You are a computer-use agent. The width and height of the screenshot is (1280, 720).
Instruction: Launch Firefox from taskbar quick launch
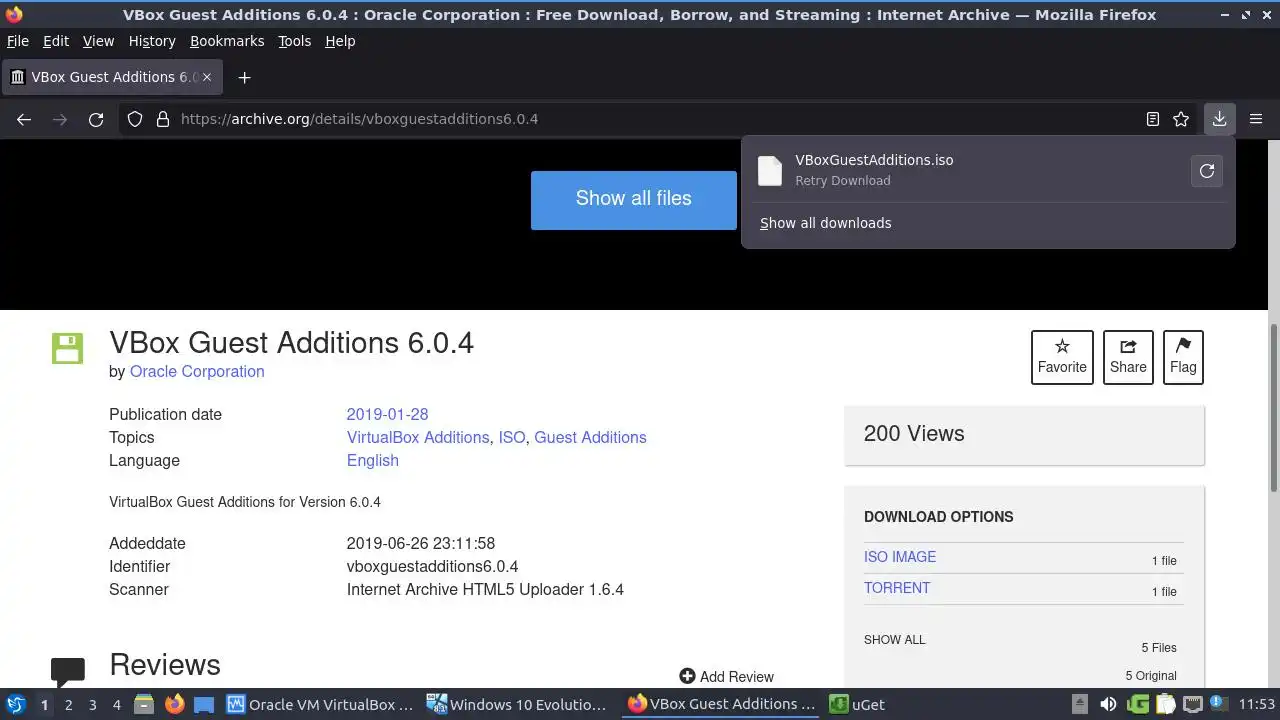click(x=174, y=704)
